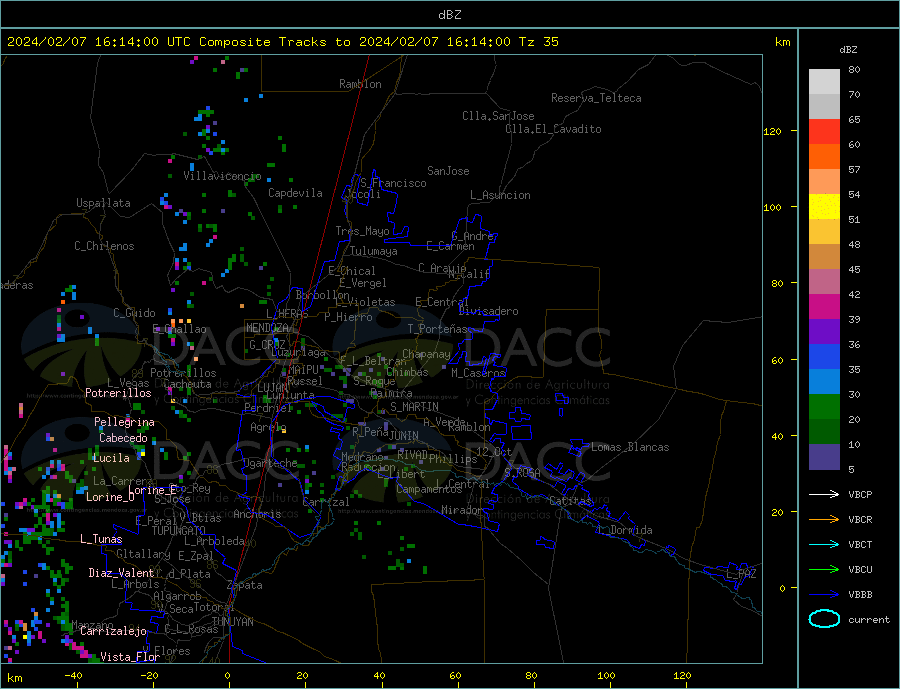Click the Divisadero map label
Image resolution: width=900 pixels, height=689 pixels.
tap(488, 311)
